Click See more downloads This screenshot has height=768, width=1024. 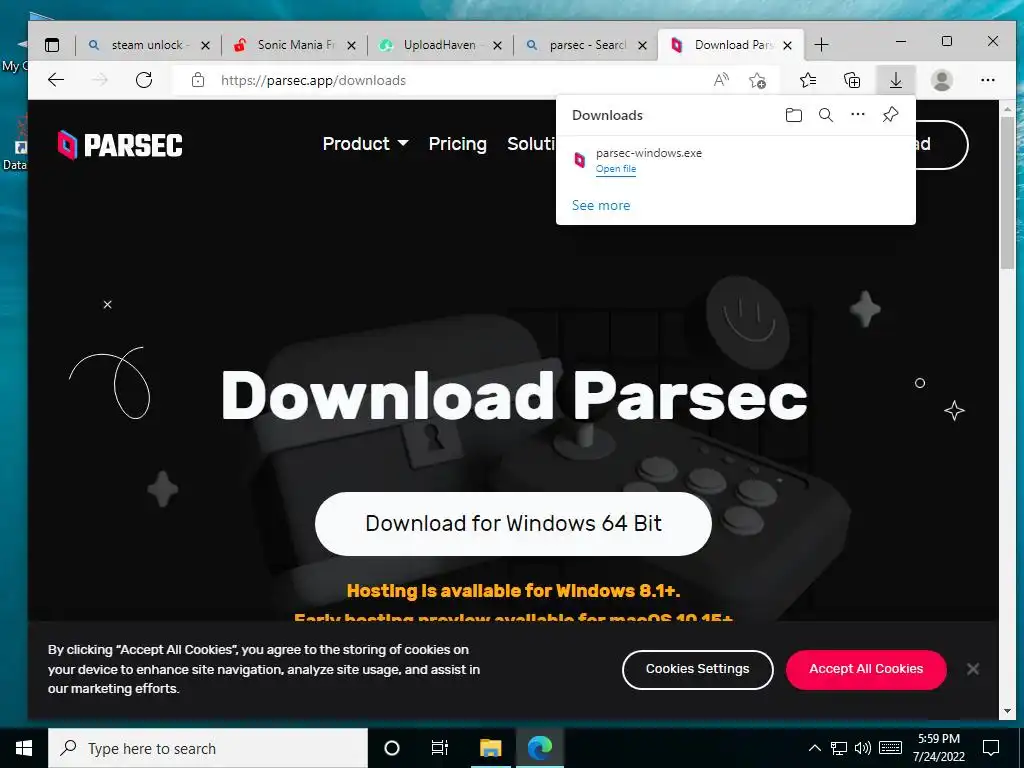pyautogui.click(x=601, y=205)
